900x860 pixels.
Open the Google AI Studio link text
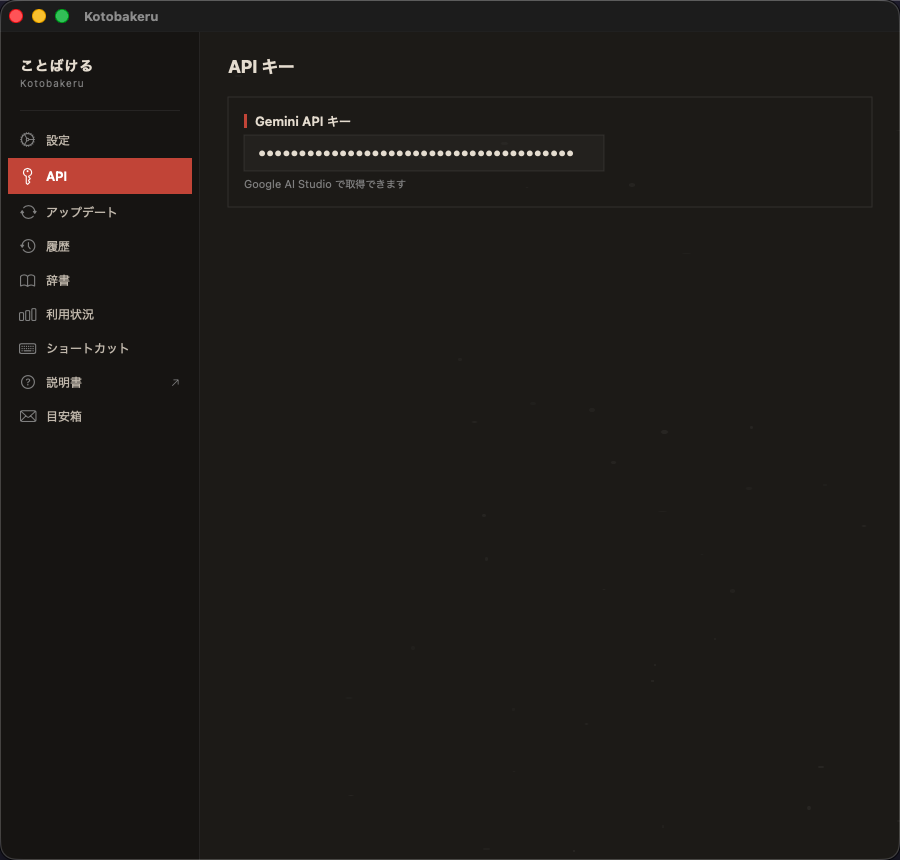[x=287, y=184]
